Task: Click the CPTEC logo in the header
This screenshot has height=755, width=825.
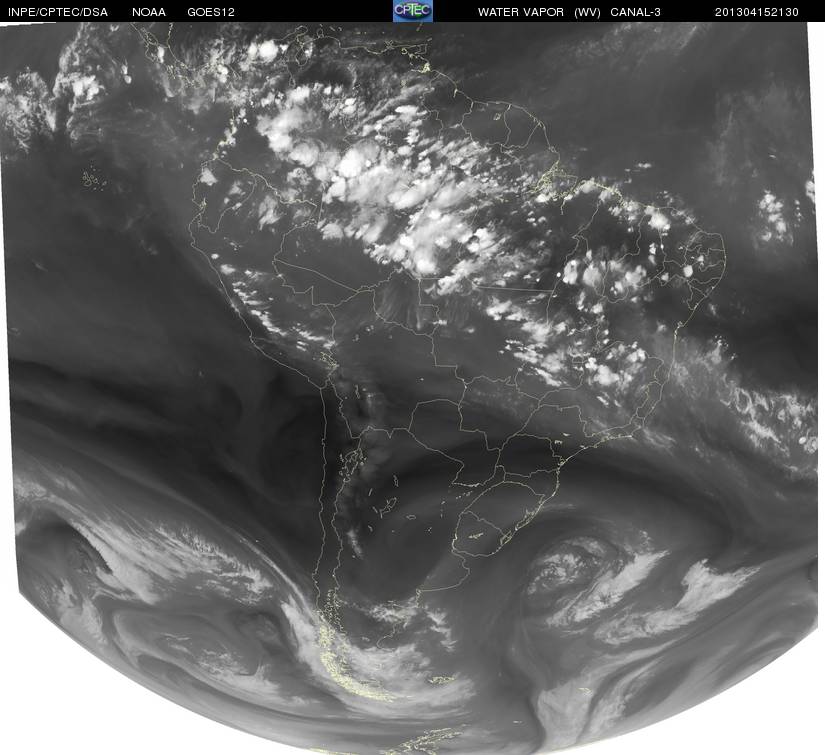Action: (413, 11)
